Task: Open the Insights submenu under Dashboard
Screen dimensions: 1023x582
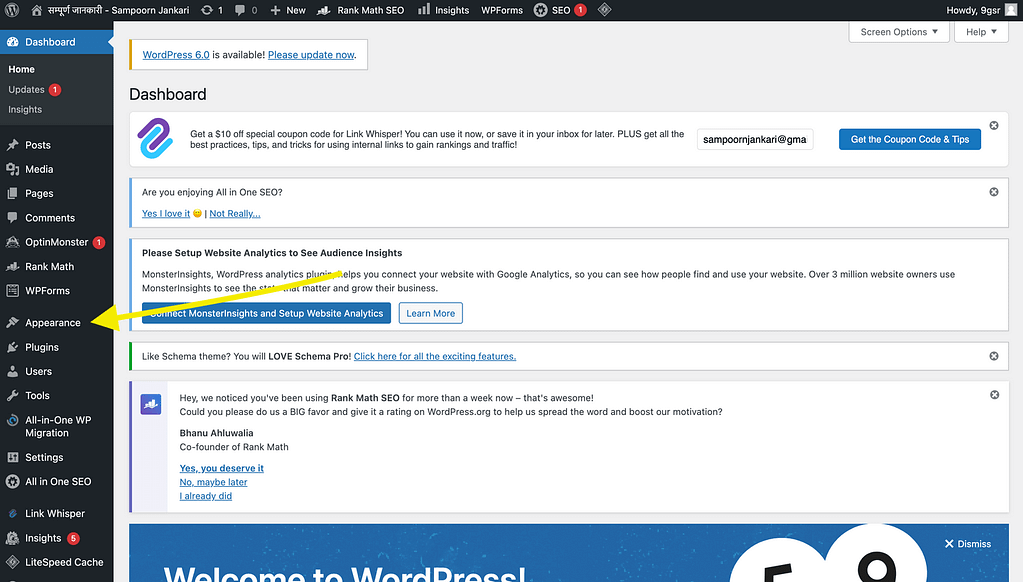Action: [25, 110]
